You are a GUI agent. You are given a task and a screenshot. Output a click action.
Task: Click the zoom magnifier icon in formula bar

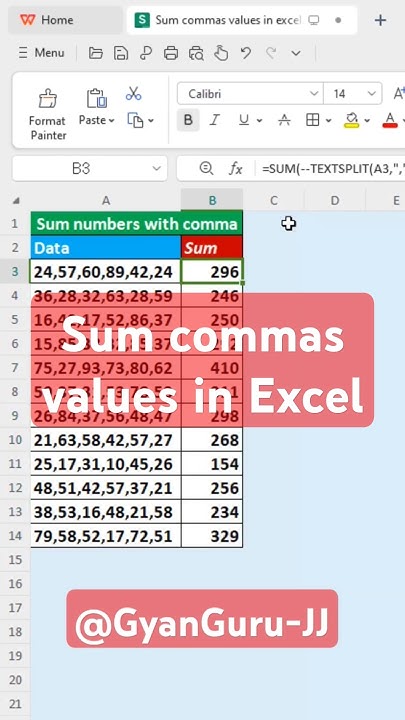(206, 169)
